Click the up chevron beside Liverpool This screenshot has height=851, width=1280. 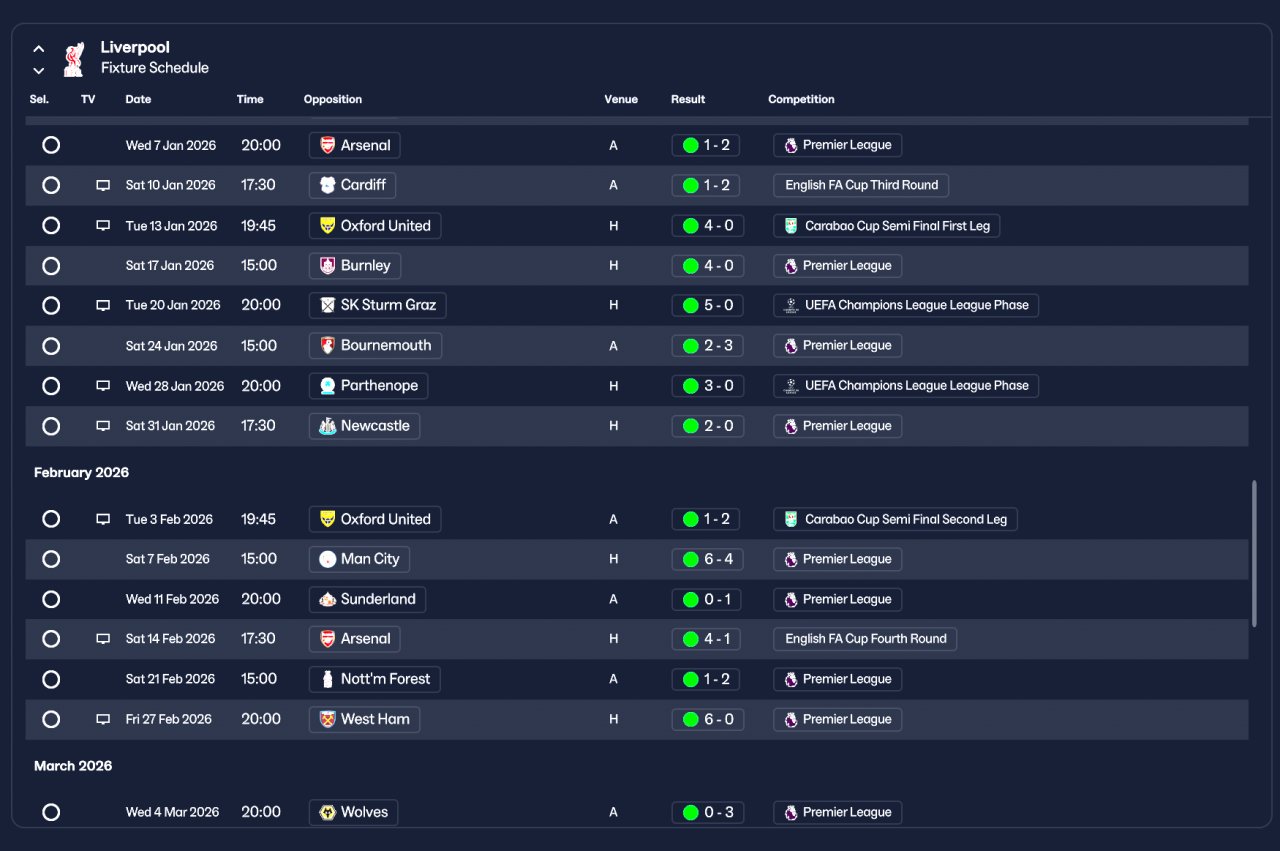39,48
